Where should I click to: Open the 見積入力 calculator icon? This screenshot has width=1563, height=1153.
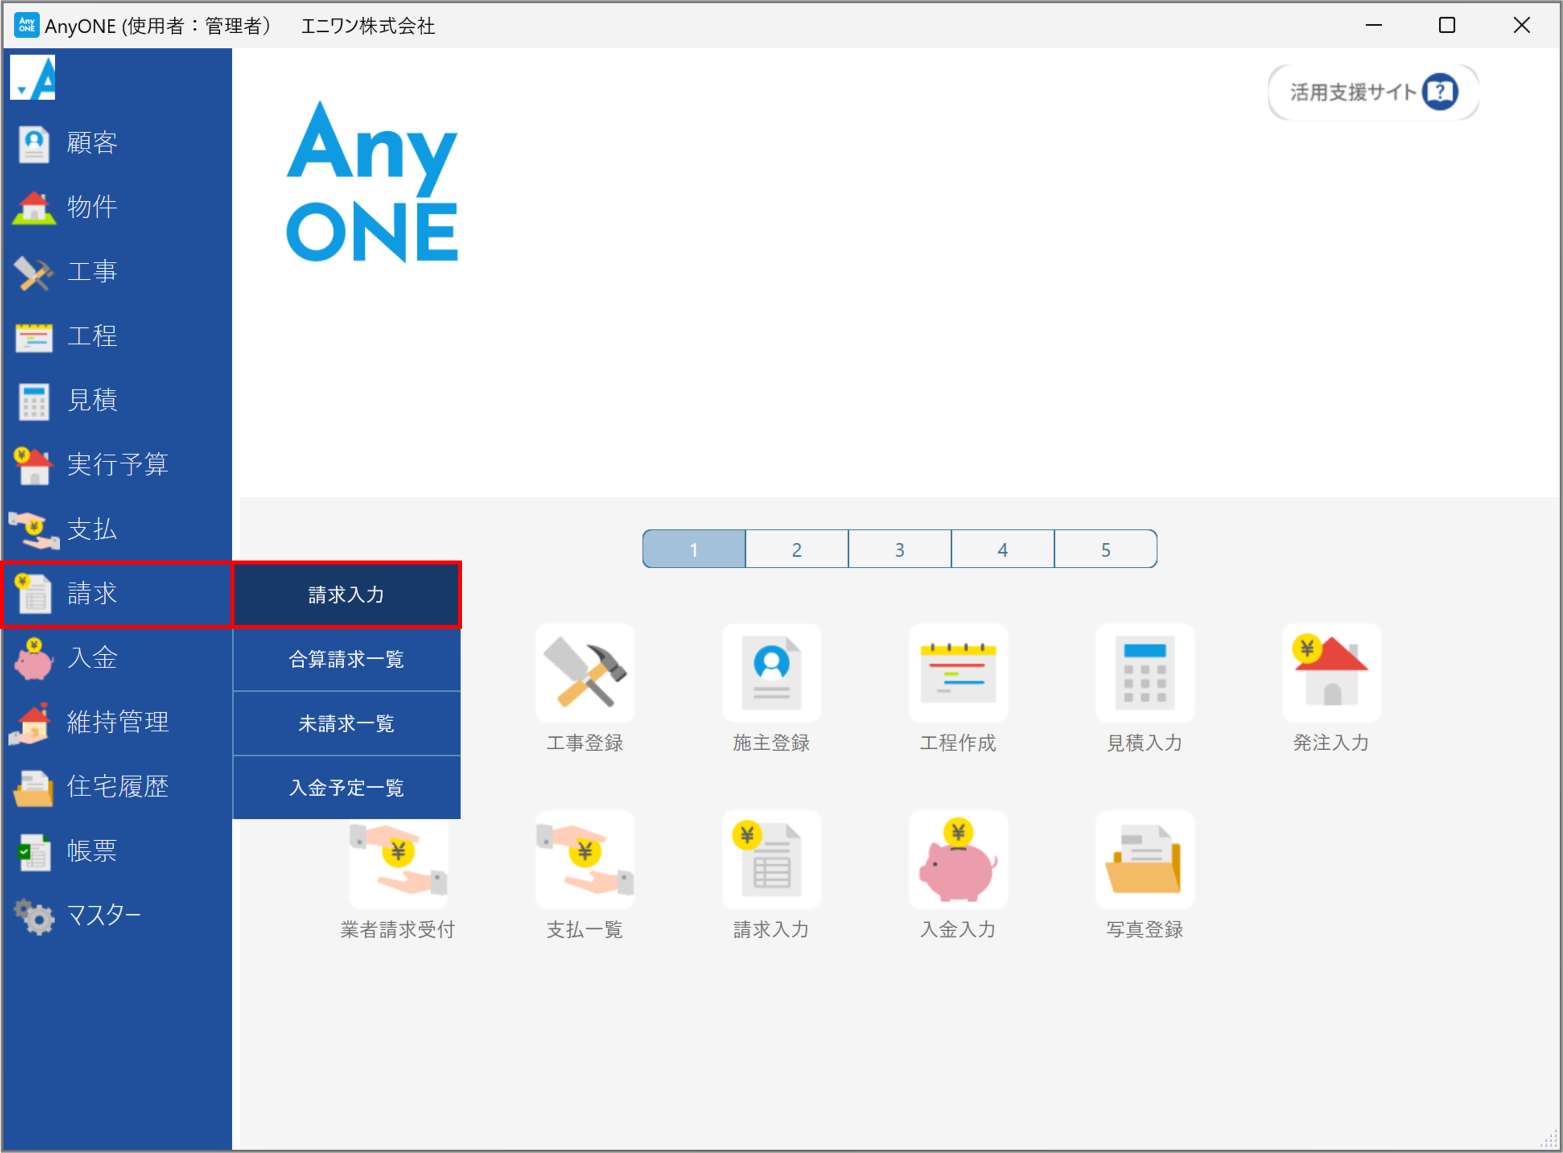click(1144, 673)
